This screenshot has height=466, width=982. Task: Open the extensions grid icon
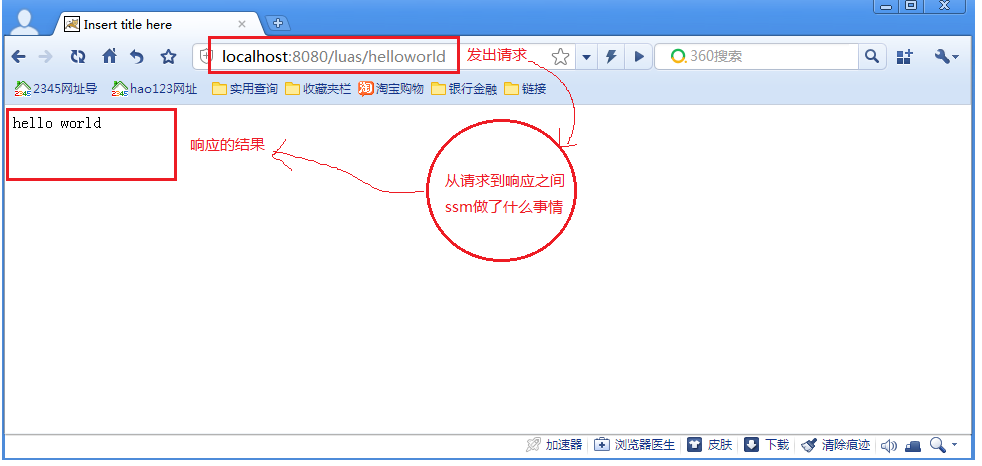tap(904, 57)
